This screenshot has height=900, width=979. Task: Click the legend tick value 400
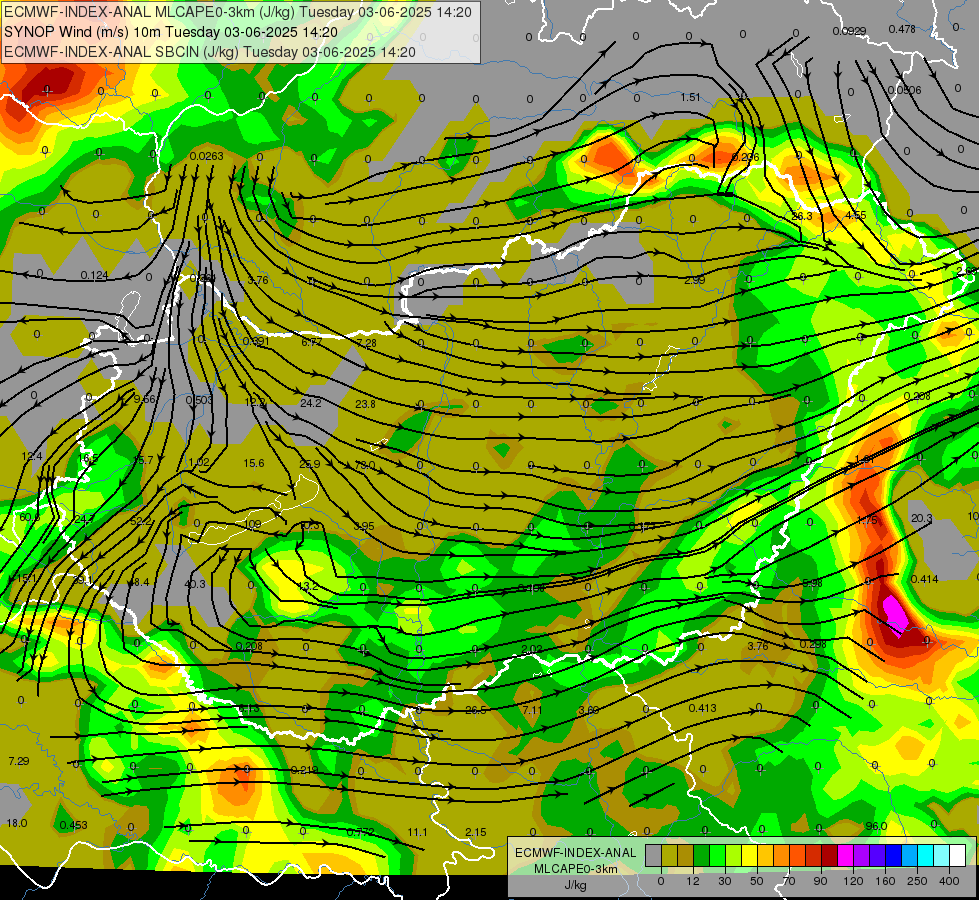tap(949, 881)
